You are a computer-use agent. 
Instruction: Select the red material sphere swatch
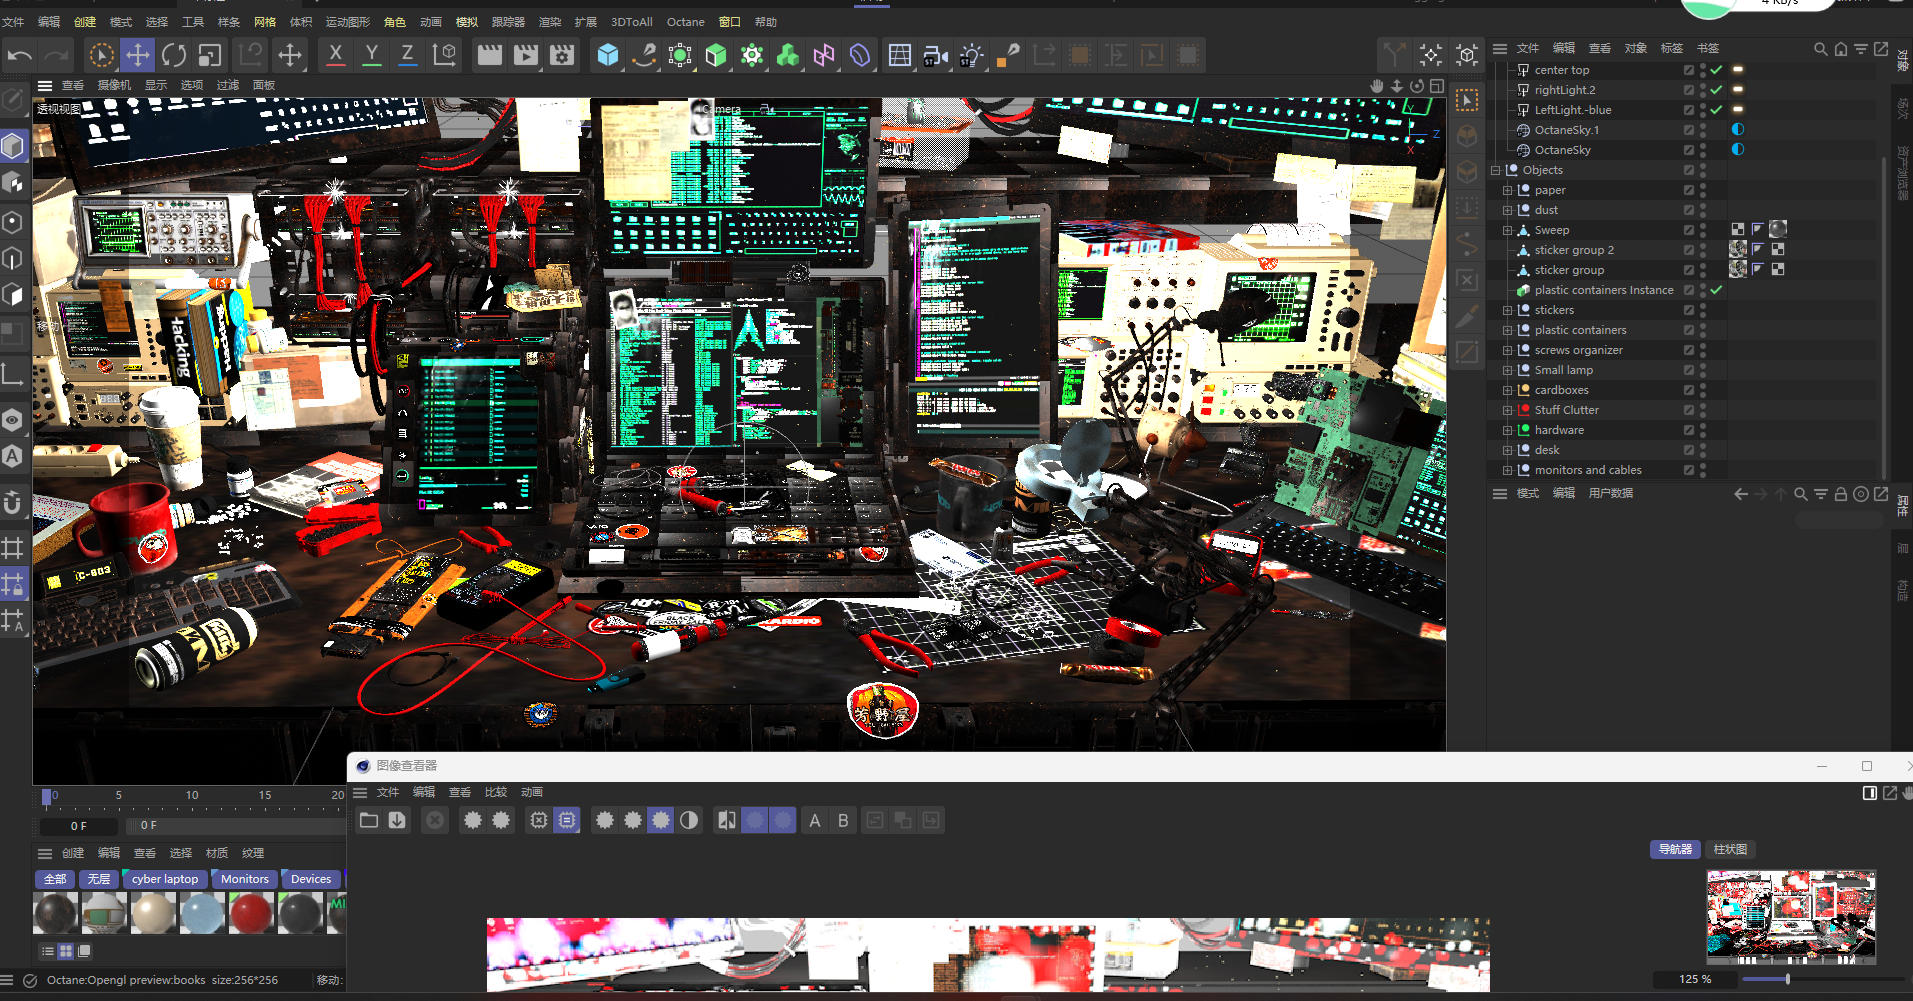coord(251,913)
